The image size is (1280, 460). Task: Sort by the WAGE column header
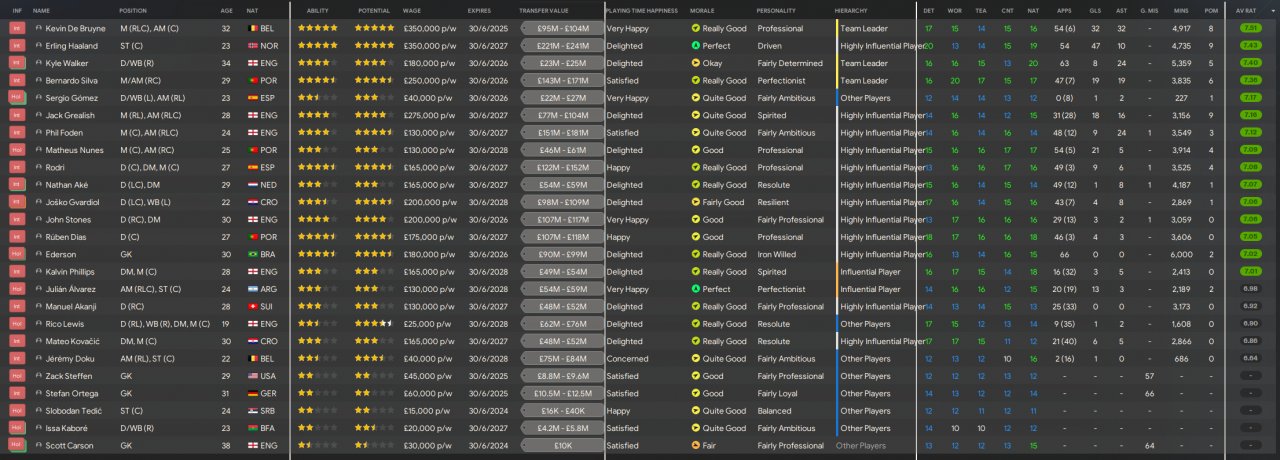[x=411, y=10]
